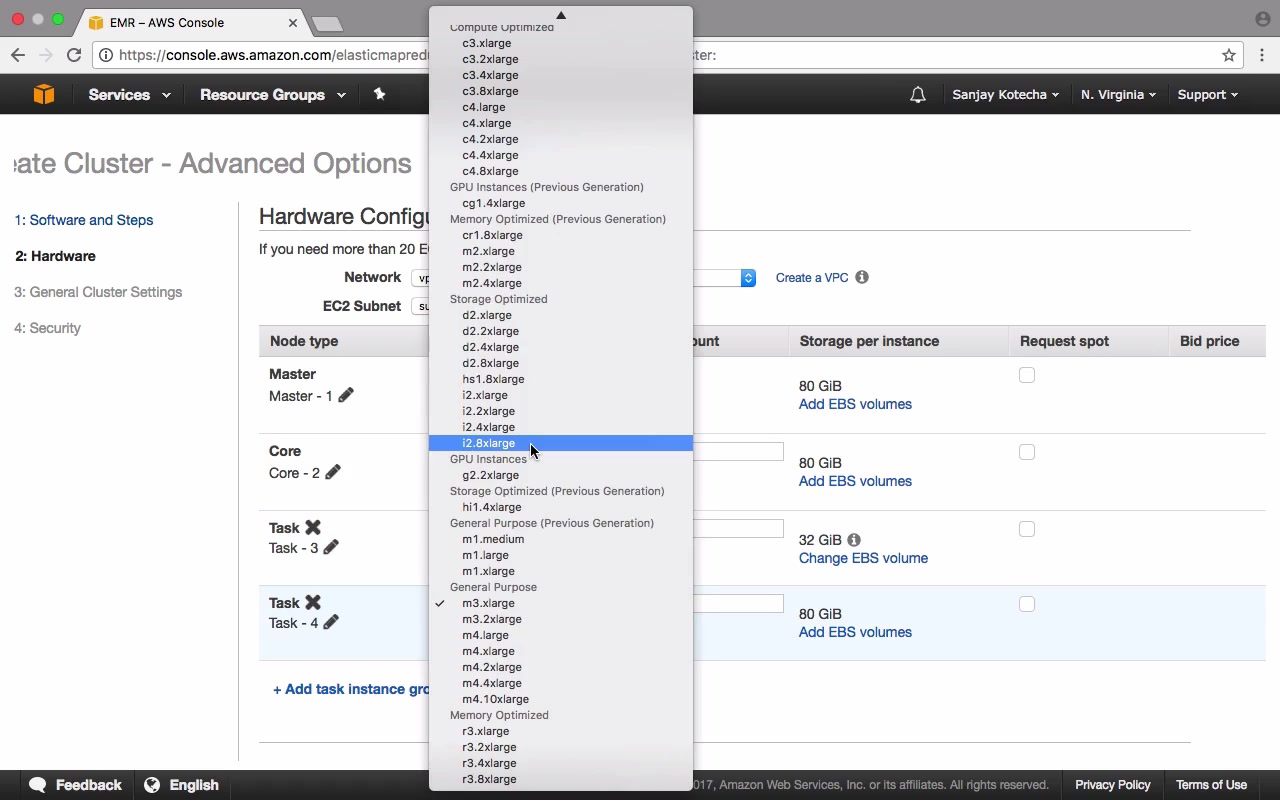The width and height of the screenshot is (1280, 800).
Task: Close the EMR – AWS Console tab
Action: [x=293, y=22]
